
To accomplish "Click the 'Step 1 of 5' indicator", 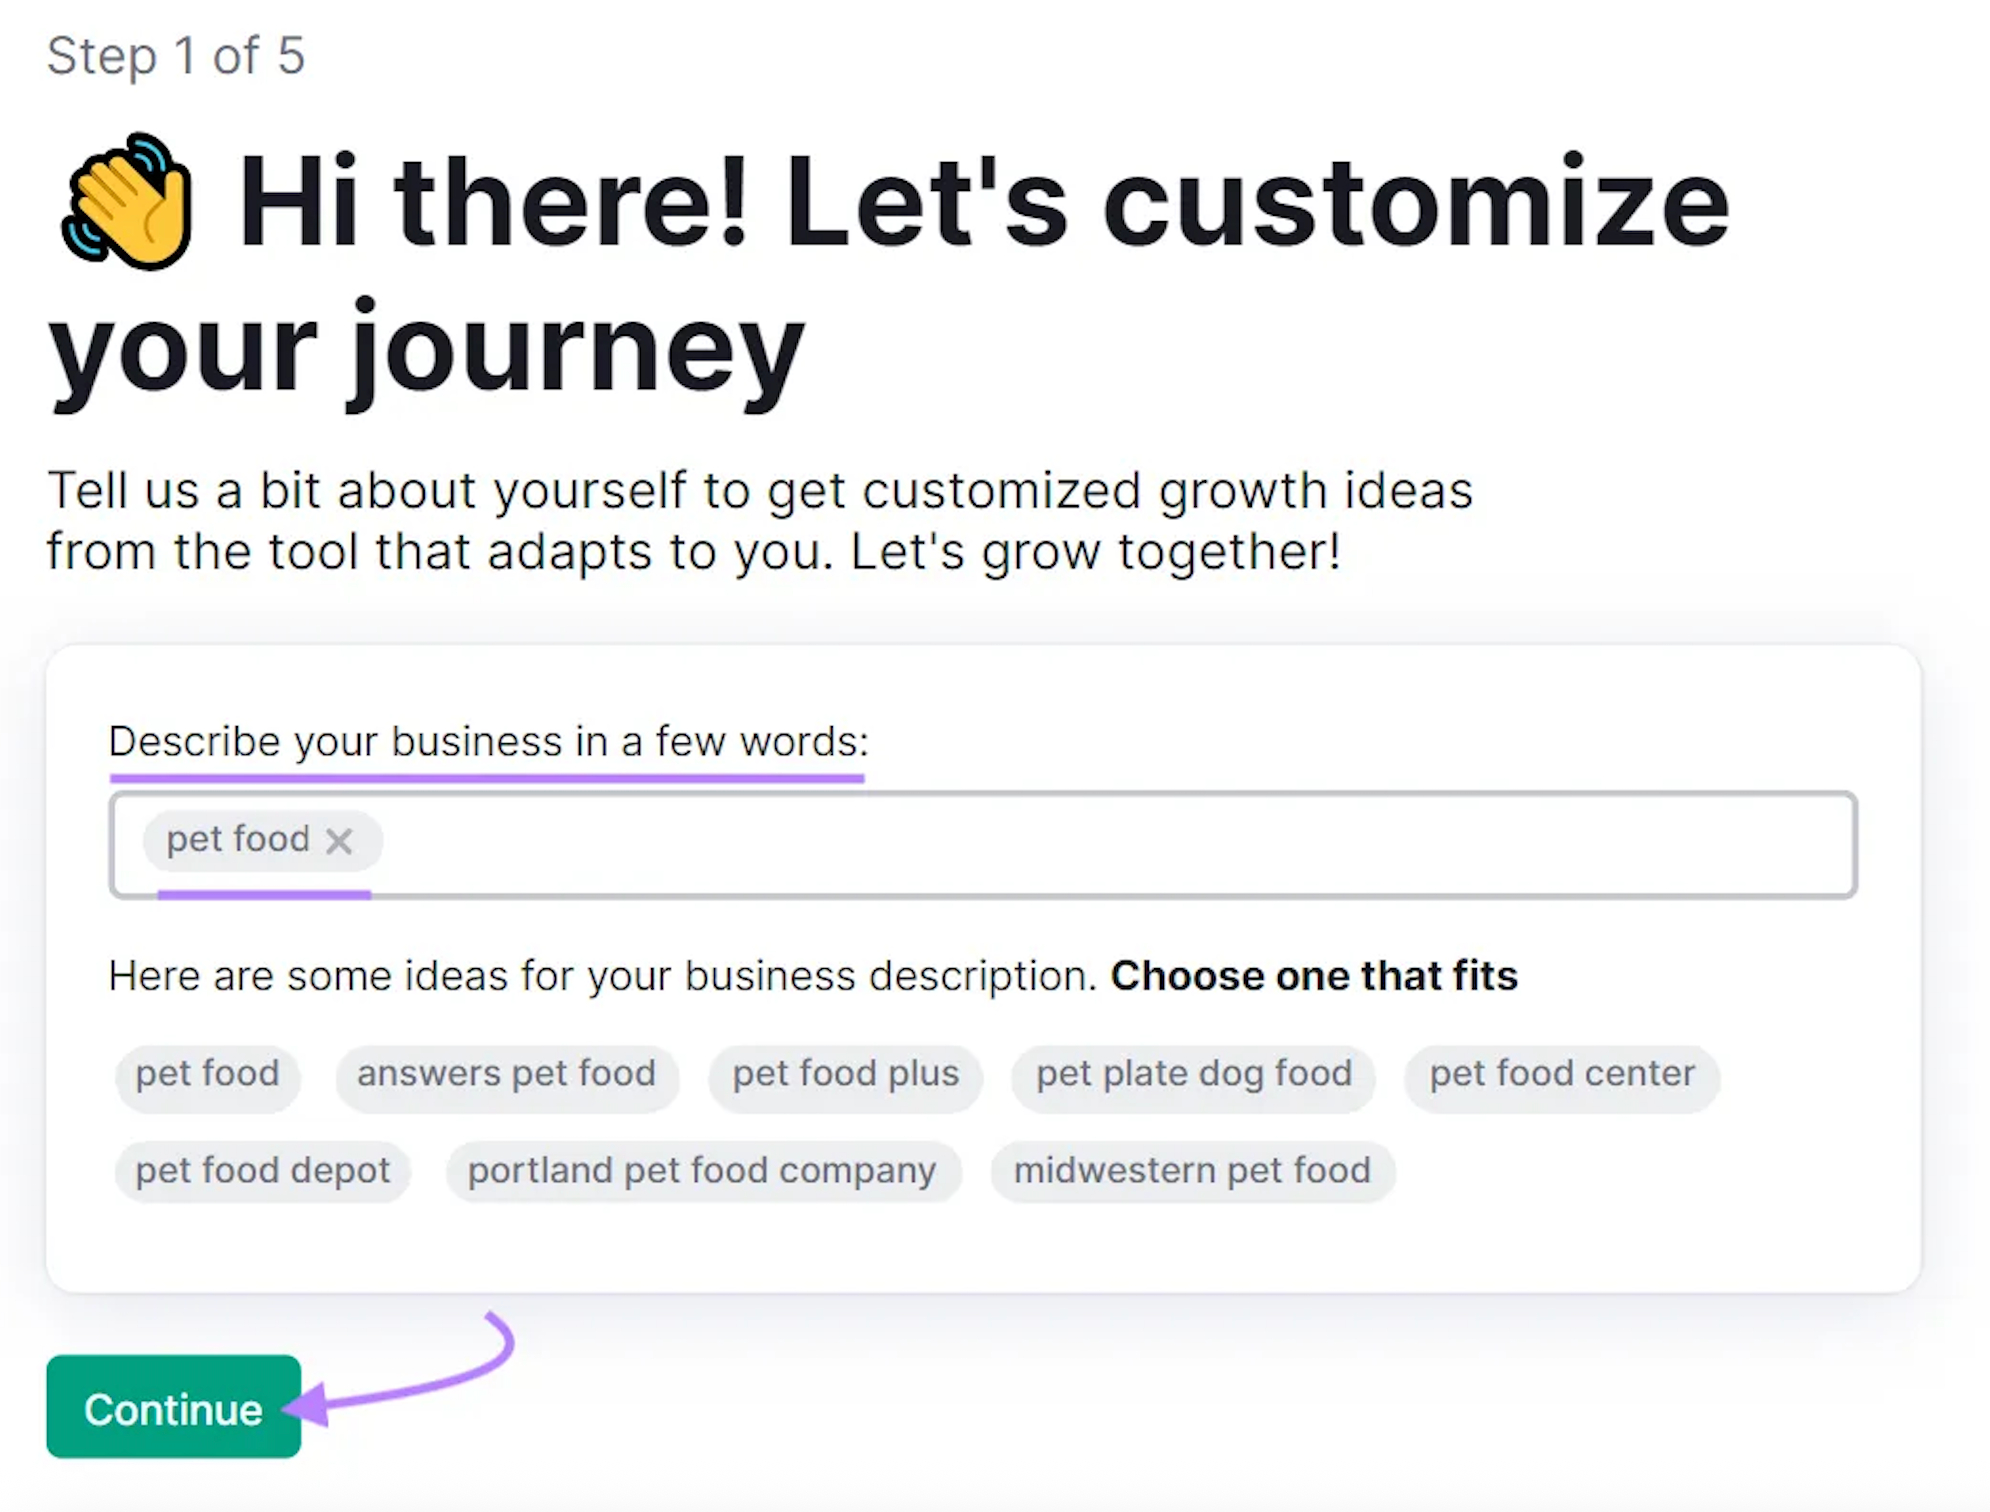I will click(x=176, y=56).
